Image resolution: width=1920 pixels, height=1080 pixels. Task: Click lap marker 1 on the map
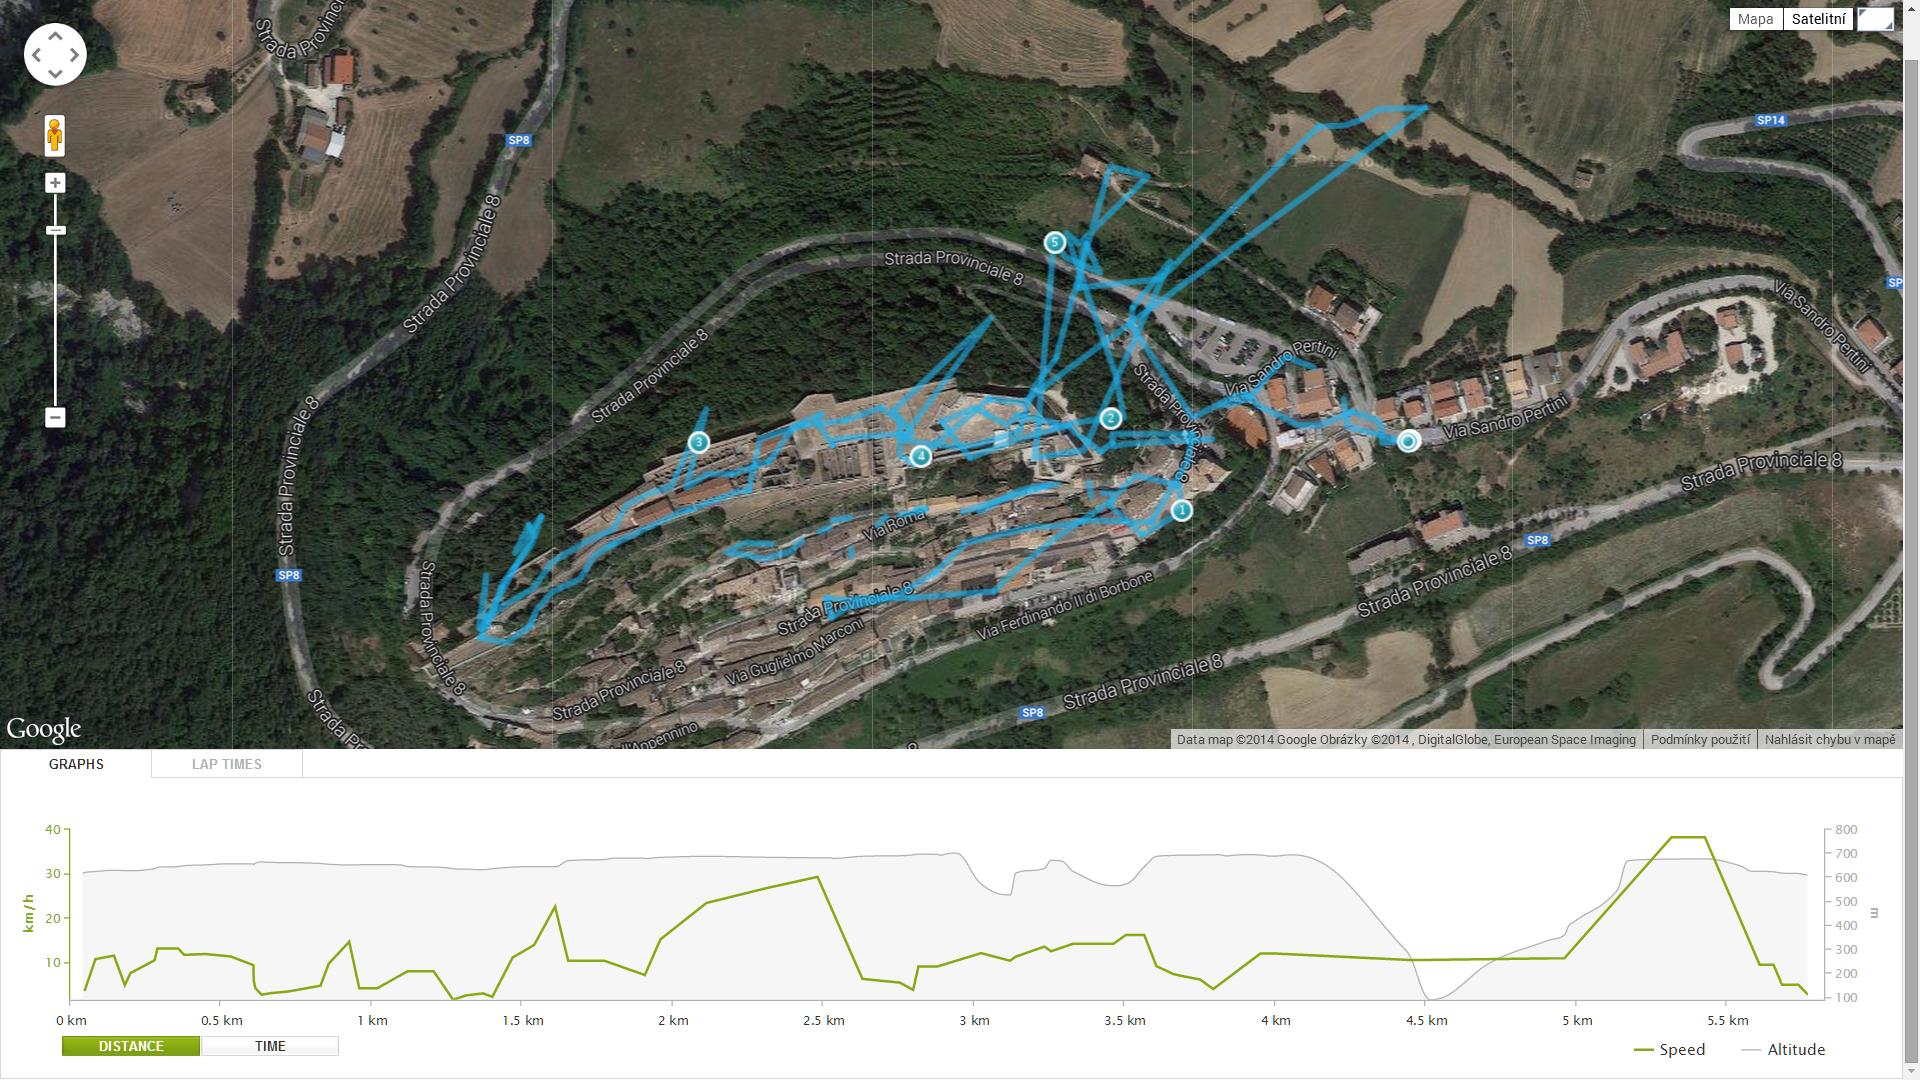click(1181, 511)
